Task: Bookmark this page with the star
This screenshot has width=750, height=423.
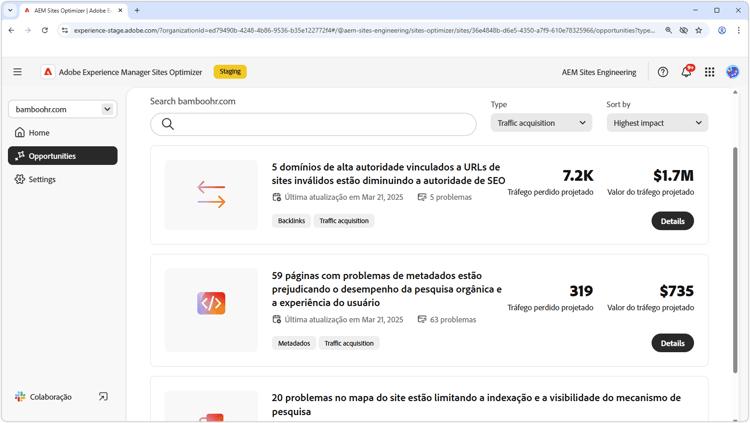Action: click(x=699, y=30)
